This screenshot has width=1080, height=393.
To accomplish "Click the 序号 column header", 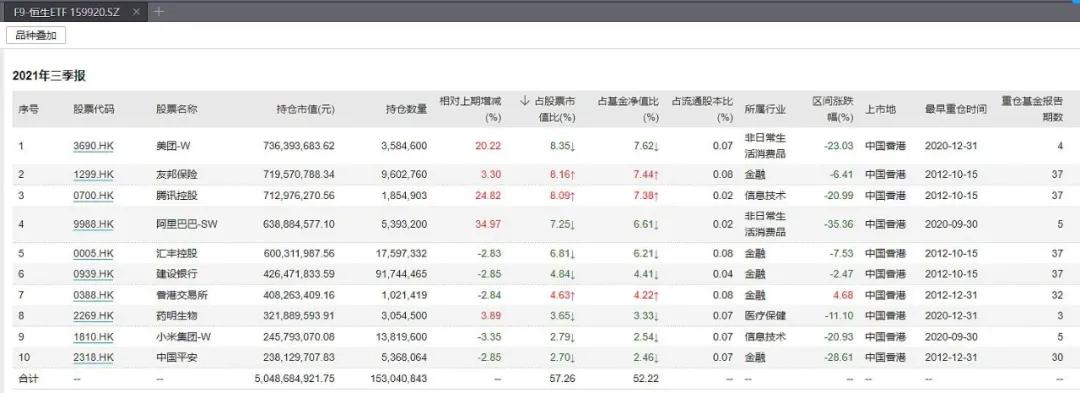I will click(x=28, y=109).
